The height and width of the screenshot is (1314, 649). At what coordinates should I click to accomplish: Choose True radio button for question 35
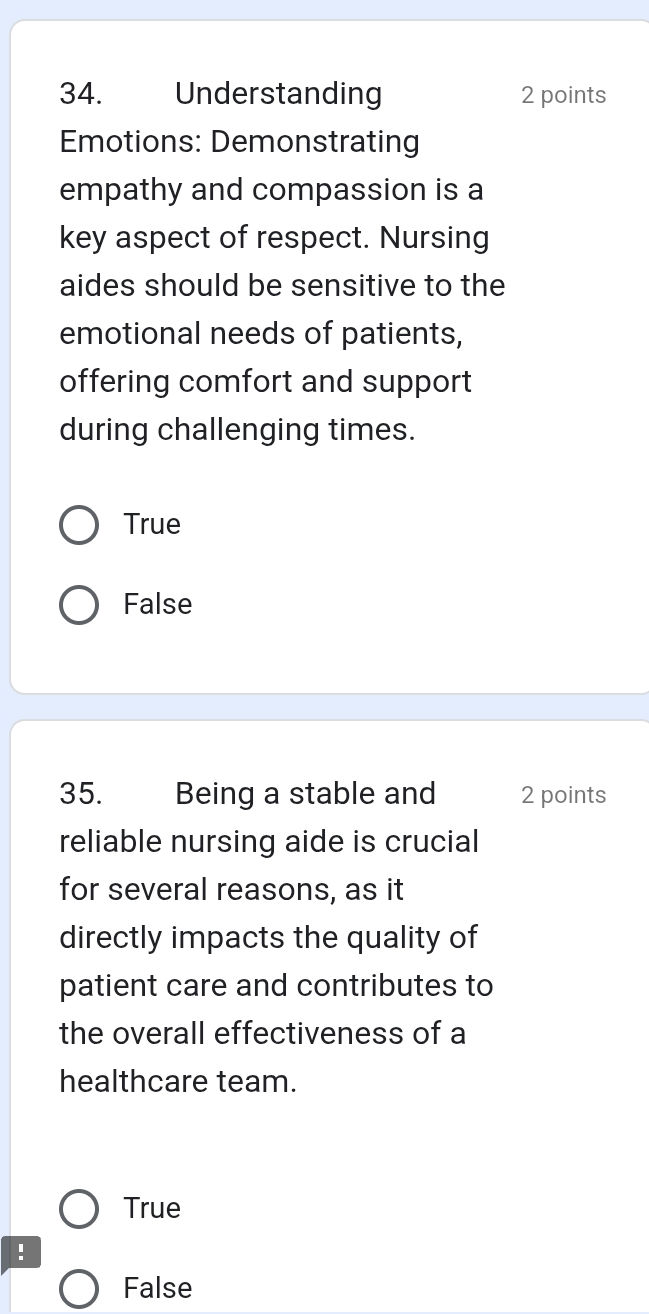pyautogui.click(x=79, y=1209)
